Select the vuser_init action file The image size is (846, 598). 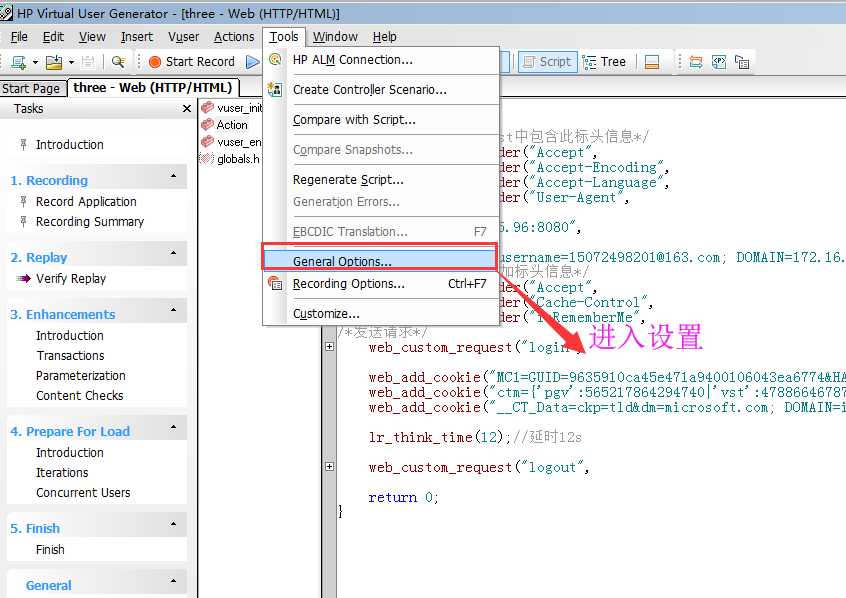232,108
